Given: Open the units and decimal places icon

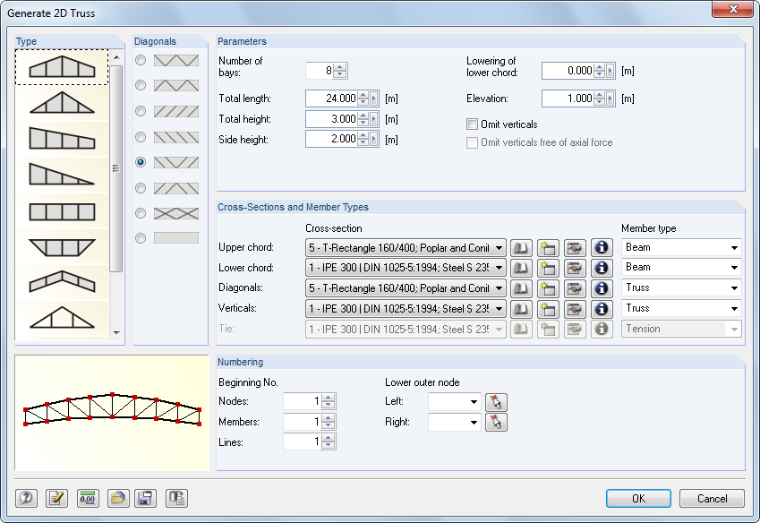Looking at the screenshot, I should 88,498.
